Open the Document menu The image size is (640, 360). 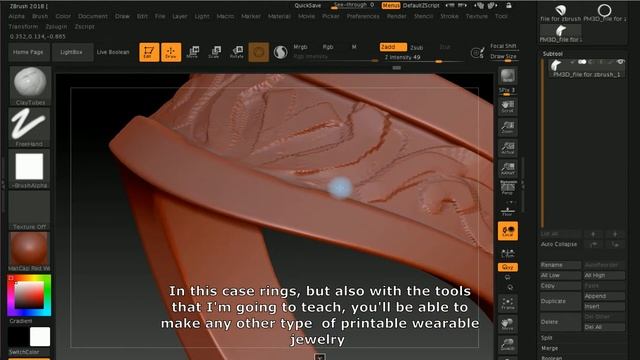(93, 16)
